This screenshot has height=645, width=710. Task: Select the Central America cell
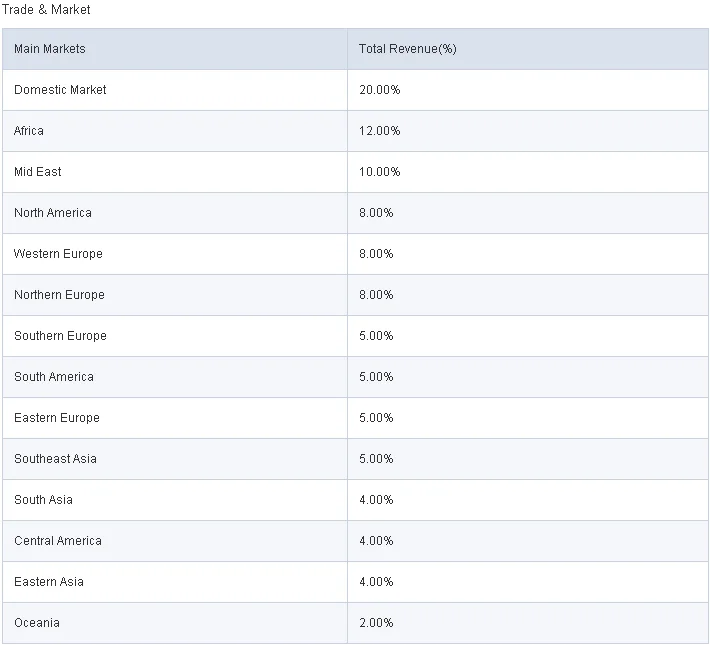point(58,541)
